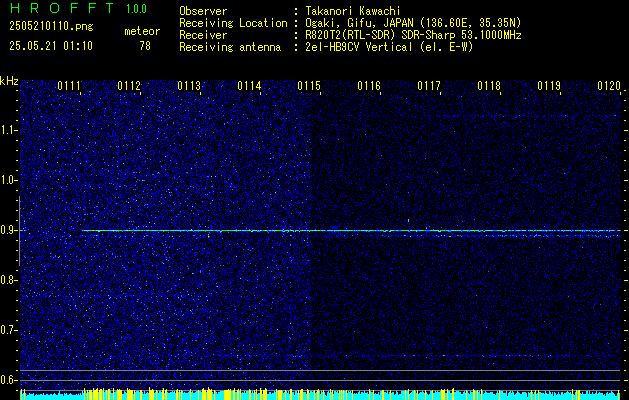Click the meteor label
This screenshot has width=629, height=400.
pos(142,31)
